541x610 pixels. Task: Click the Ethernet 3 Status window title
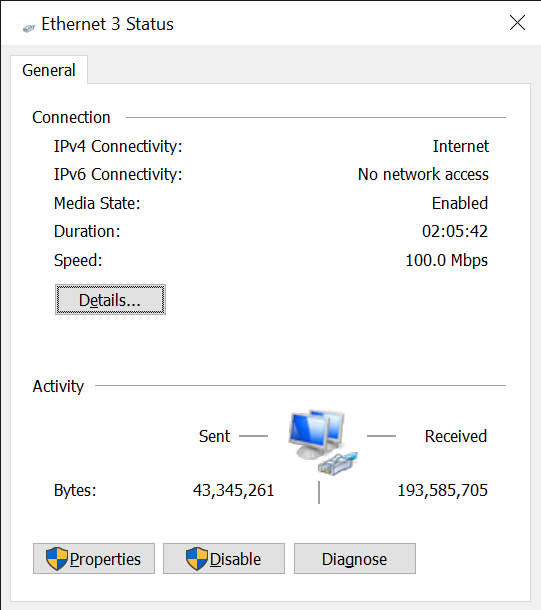click(x=107, y=24)
